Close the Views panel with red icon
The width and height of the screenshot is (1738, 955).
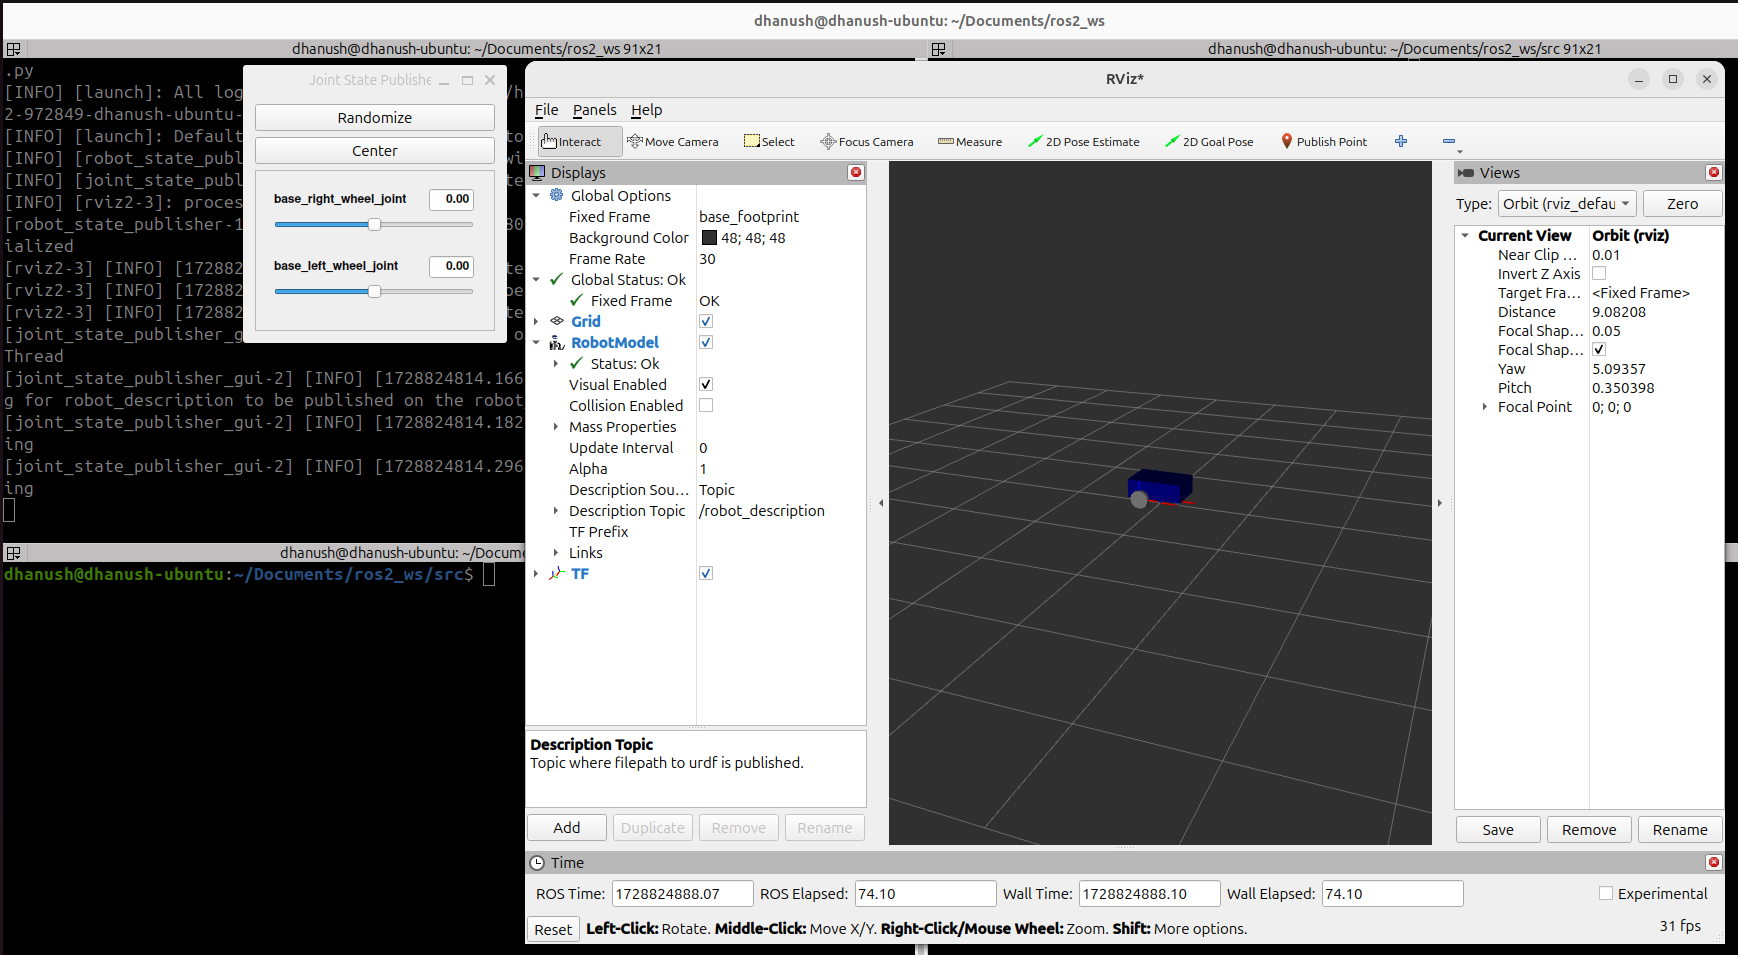tap(1714, 172)
